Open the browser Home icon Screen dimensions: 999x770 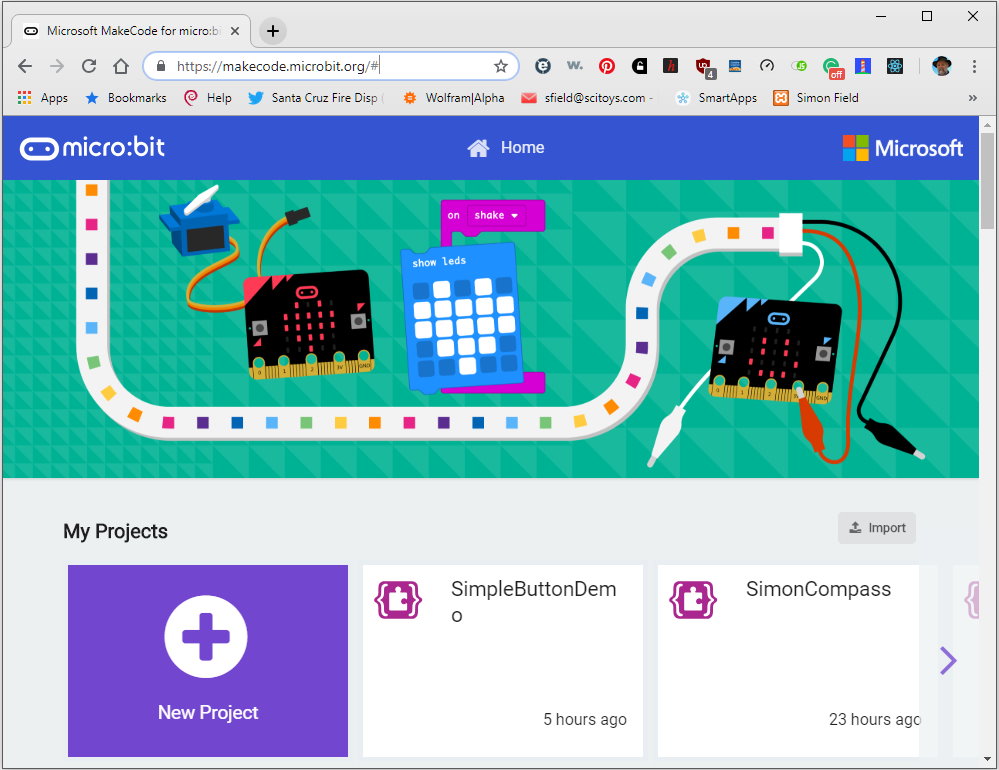[x=121, y=66]
